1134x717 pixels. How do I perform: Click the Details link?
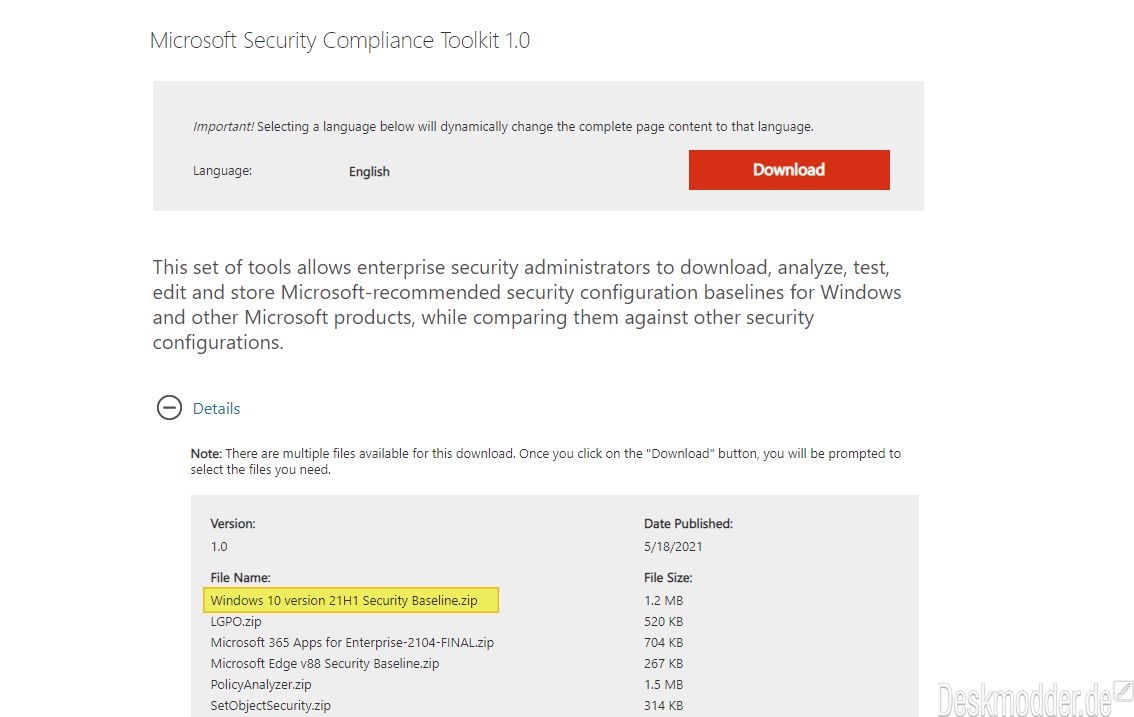coord(216,409)
